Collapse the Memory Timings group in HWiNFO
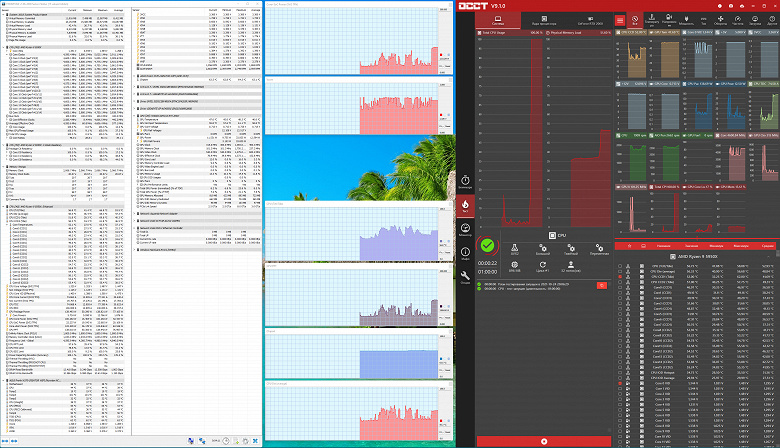 coord(3,167)
